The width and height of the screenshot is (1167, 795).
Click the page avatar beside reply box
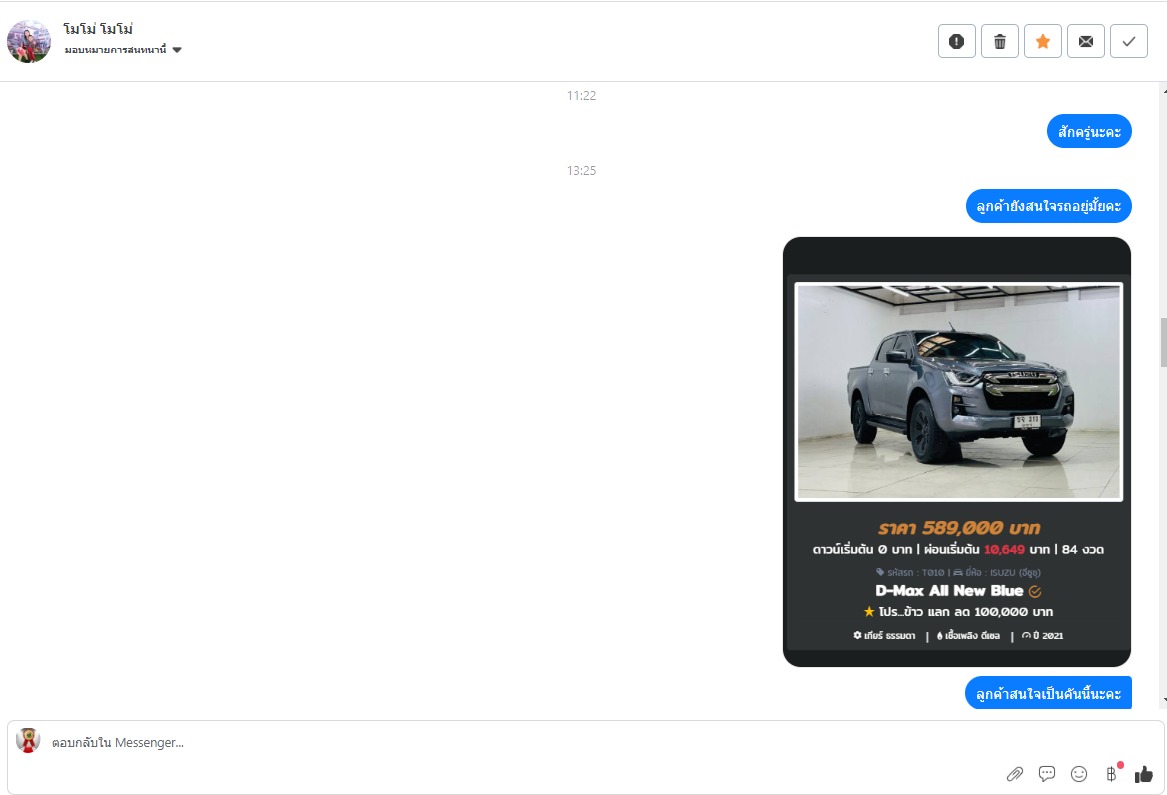pyautogui.click(x=28, y=741)
